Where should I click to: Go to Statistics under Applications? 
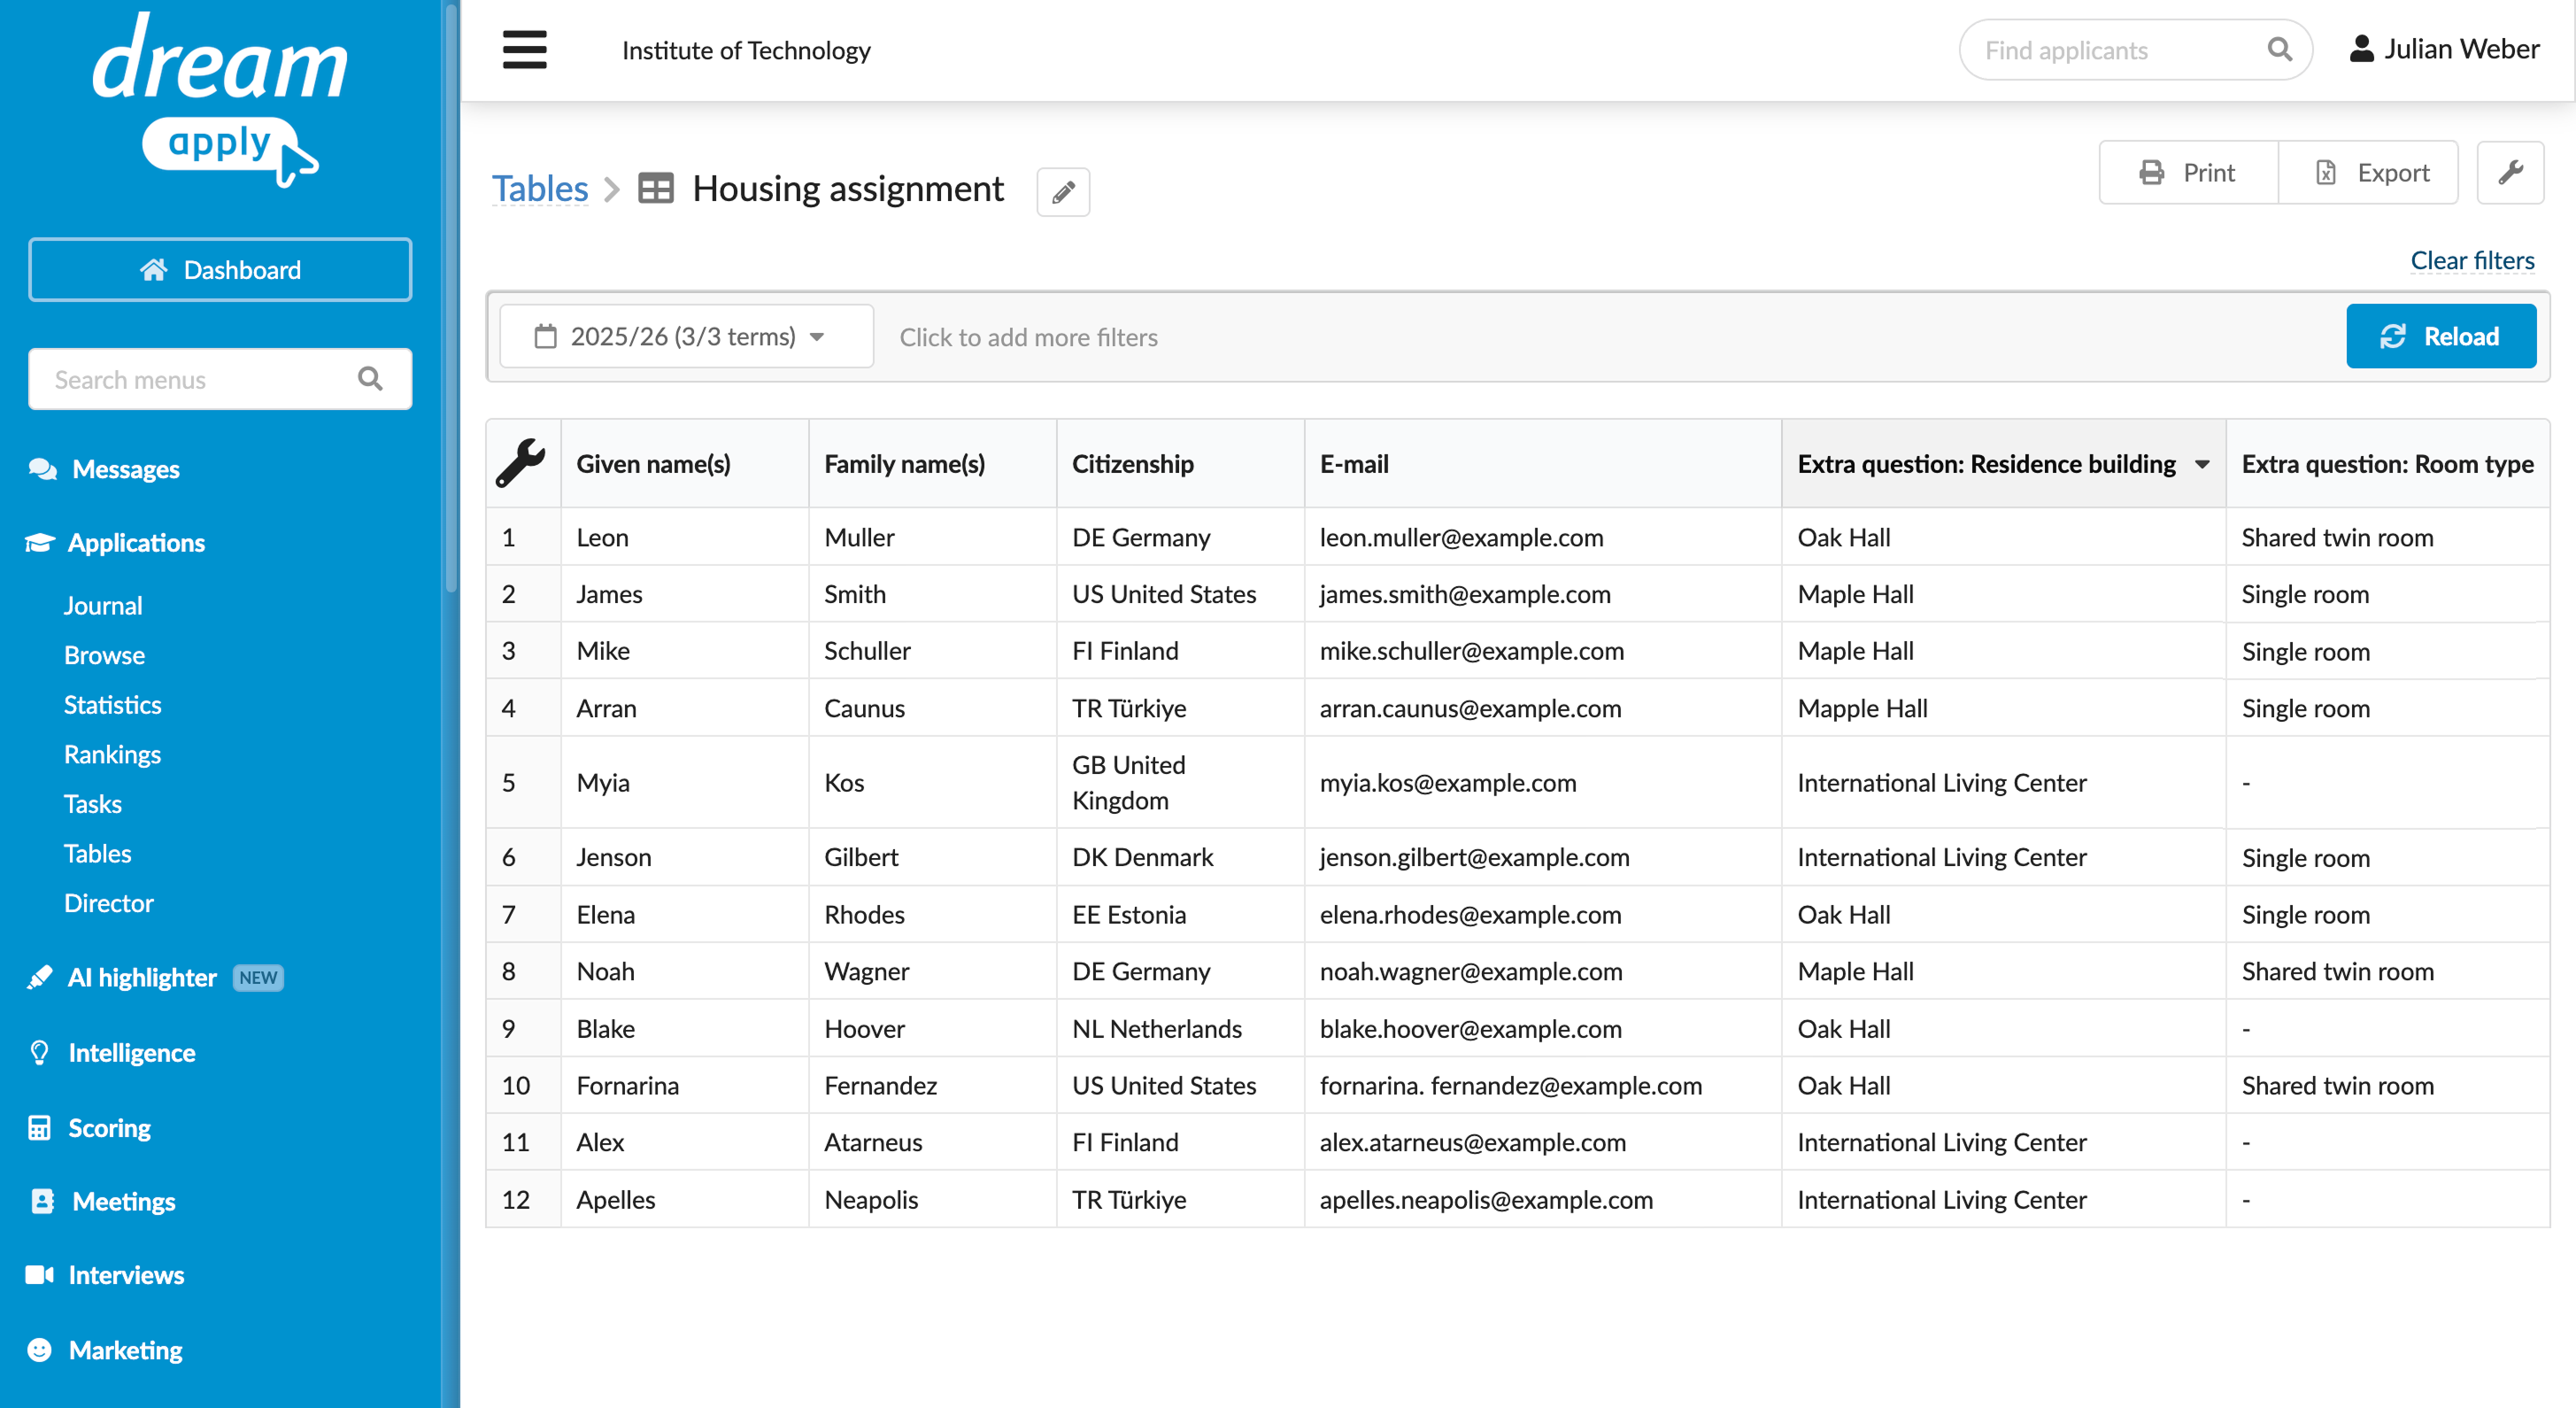tap(112, 704)
